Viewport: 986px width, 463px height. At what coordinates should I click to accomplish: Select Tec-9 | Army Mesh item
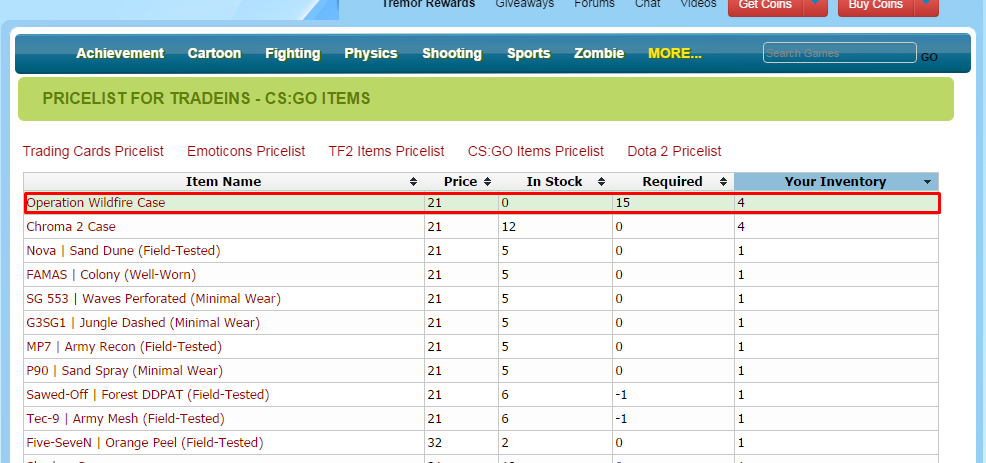[x=125, y=419]
